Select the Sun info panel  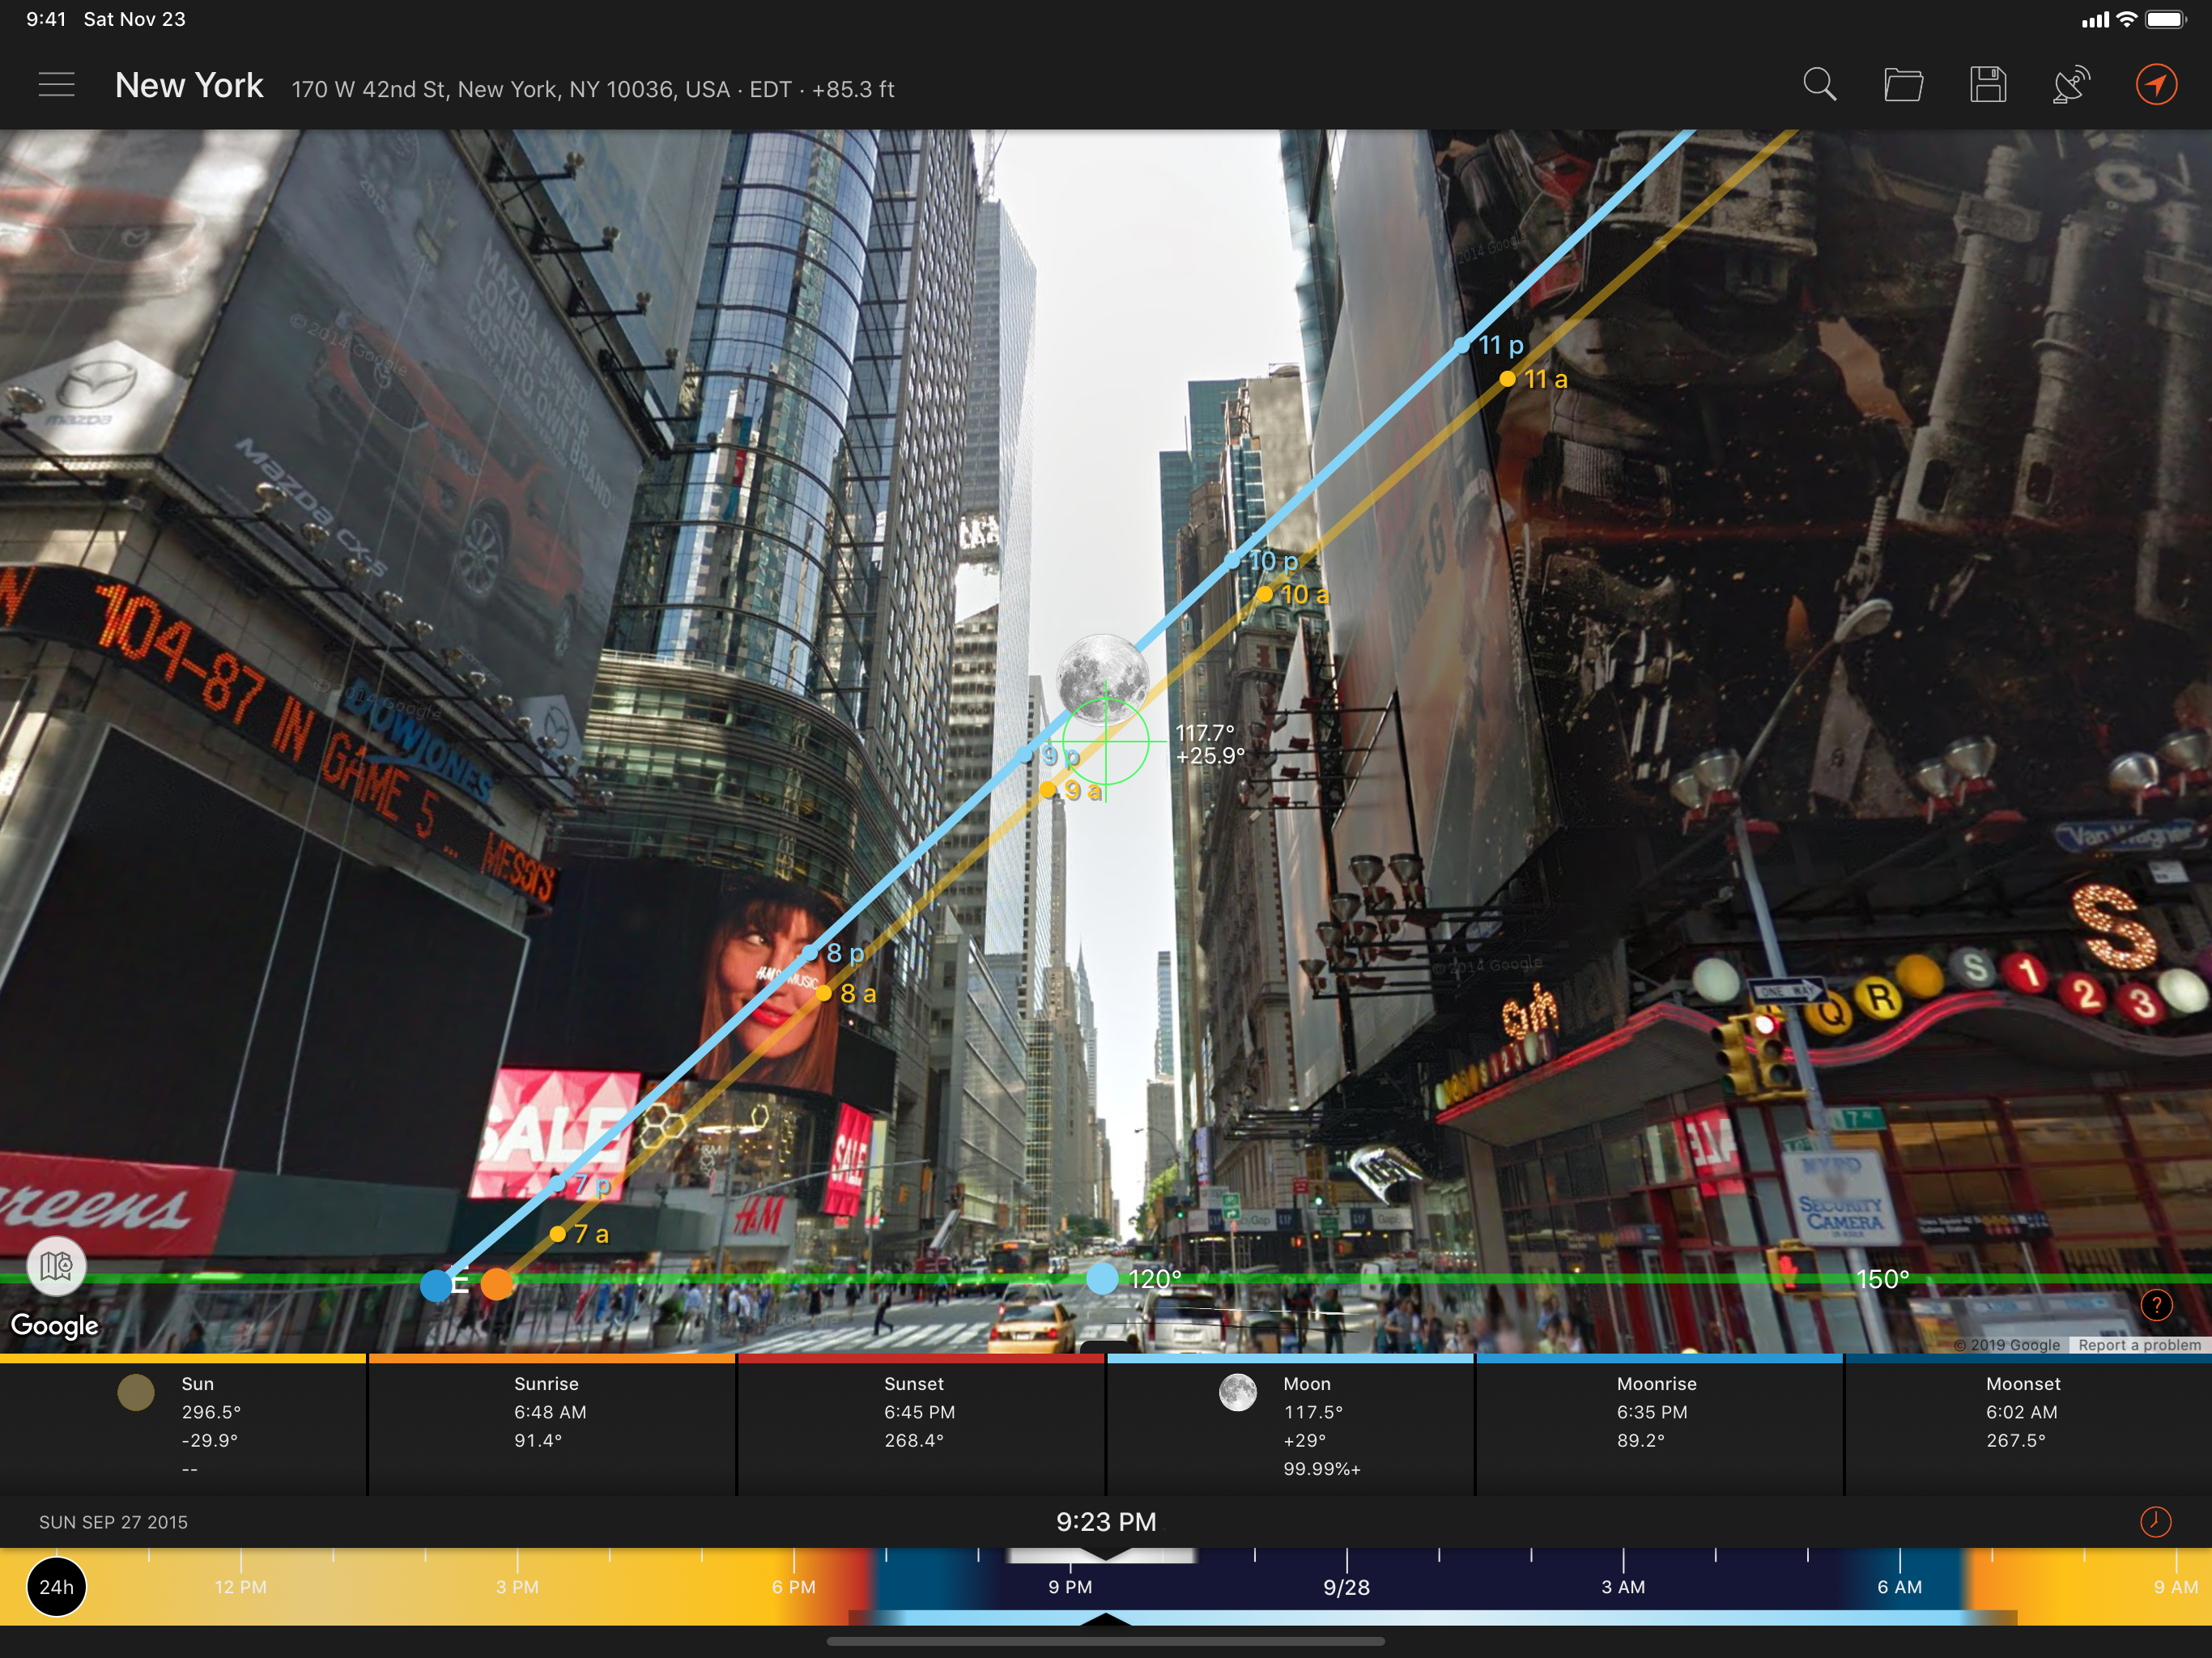click(183, 1426)
